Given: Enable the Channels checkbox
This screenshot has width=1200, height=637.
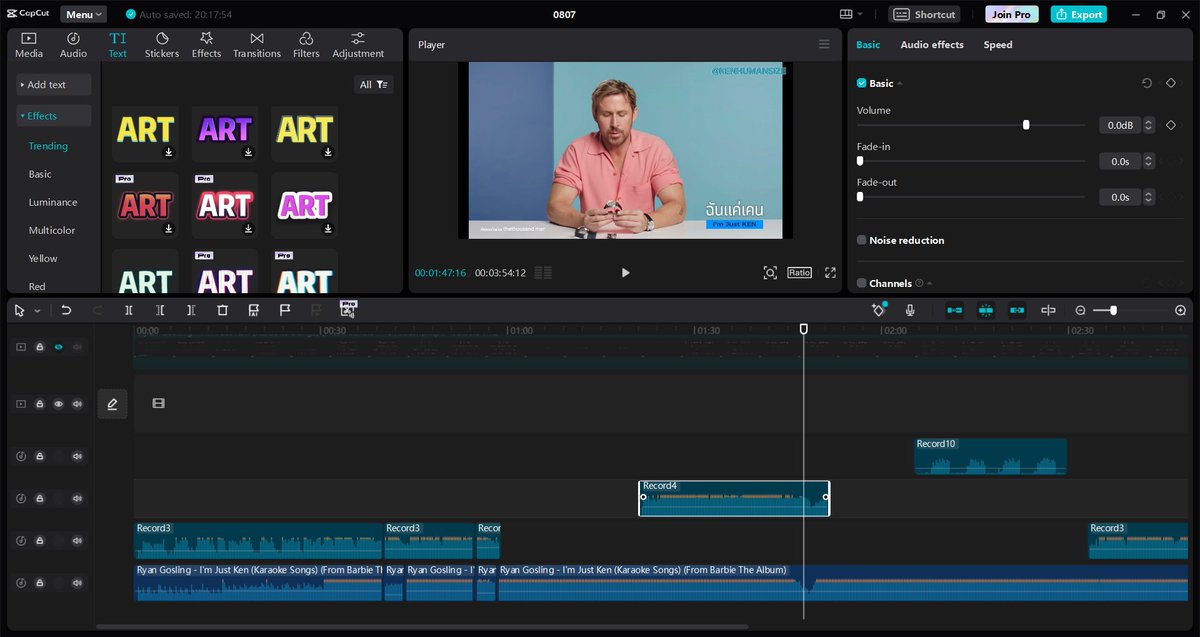Looking at the screenshot, I should 862,283.
